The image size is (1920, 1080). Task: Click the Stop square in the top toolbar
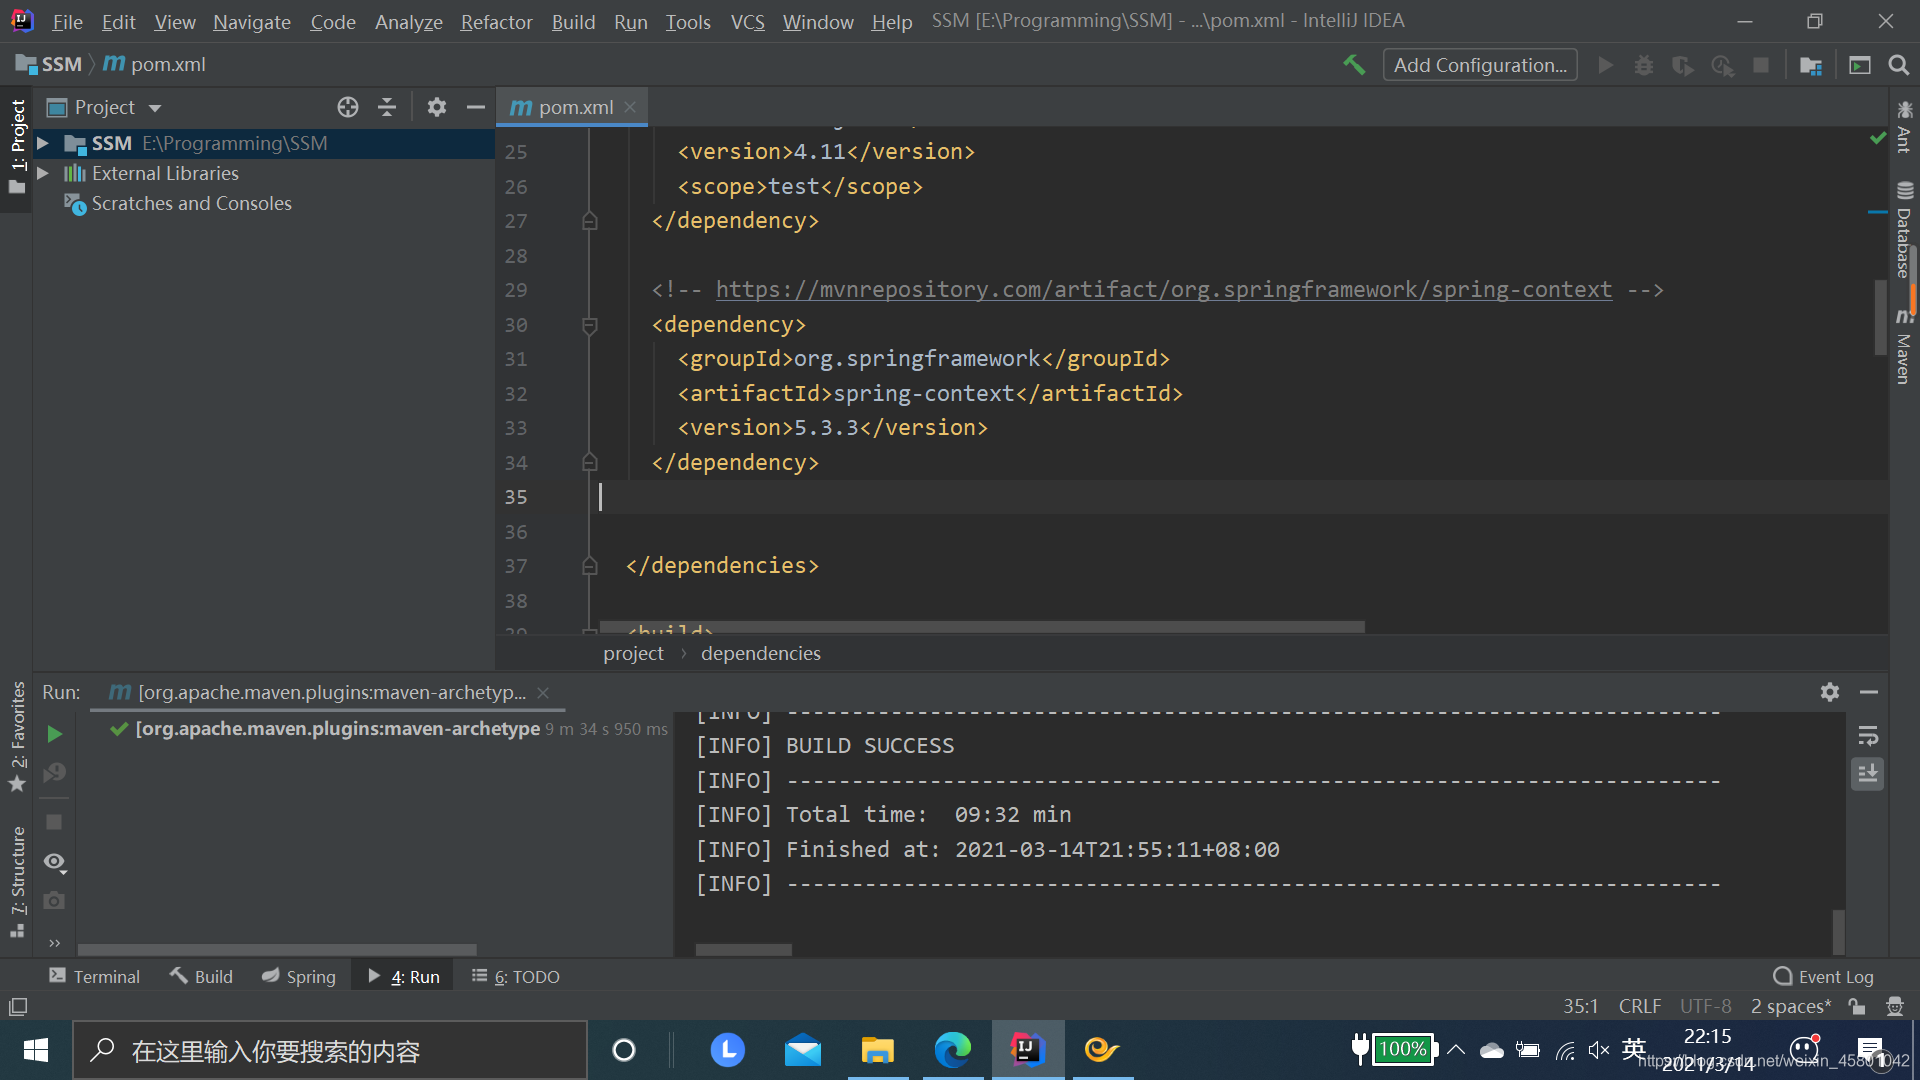(x=1761, y=65)
